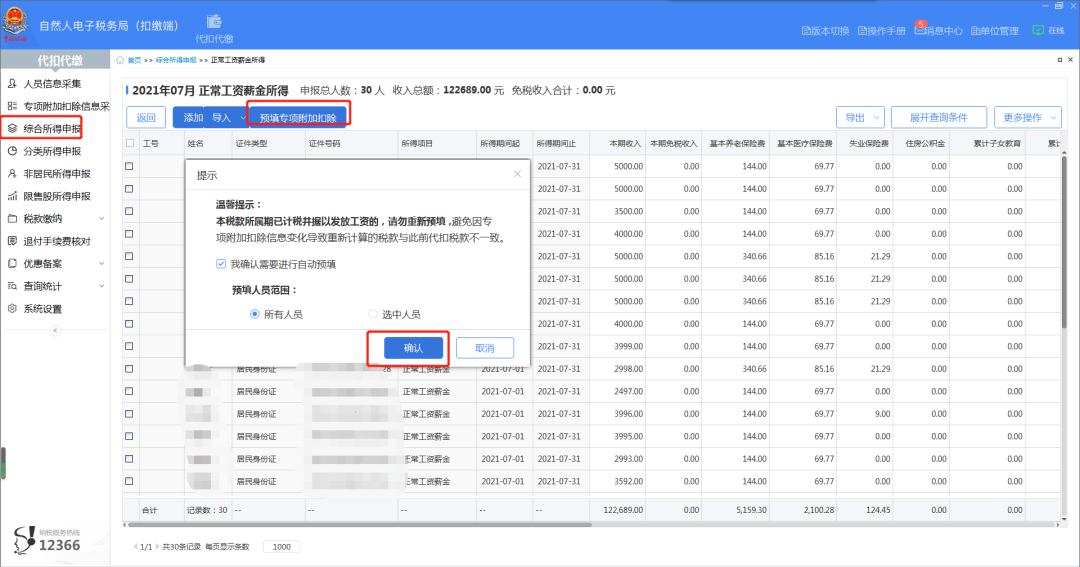The image size is (1080, 567).
Task: Check the row checkbox for 2998.00 income
Action: click(129, 369)
